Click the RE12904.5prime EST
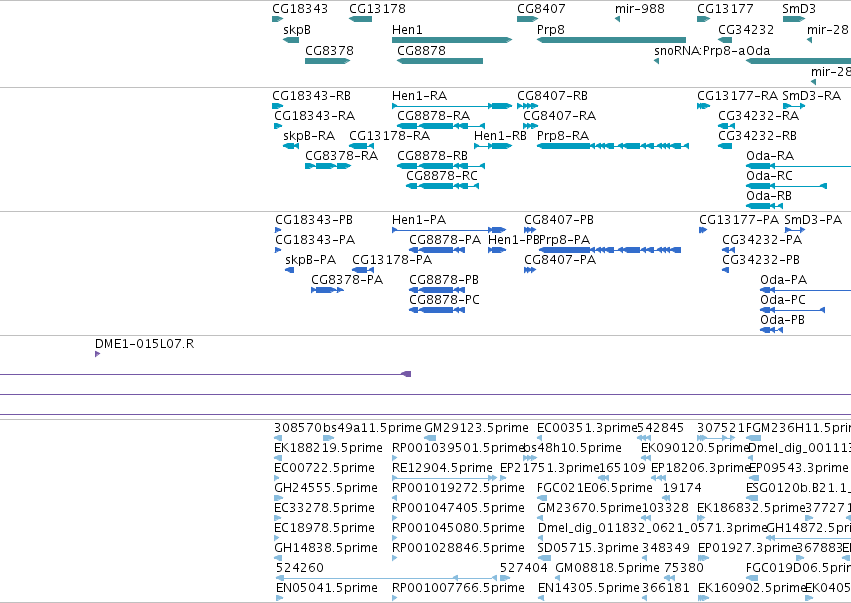The image size is (851, 603). coord(444,478)
